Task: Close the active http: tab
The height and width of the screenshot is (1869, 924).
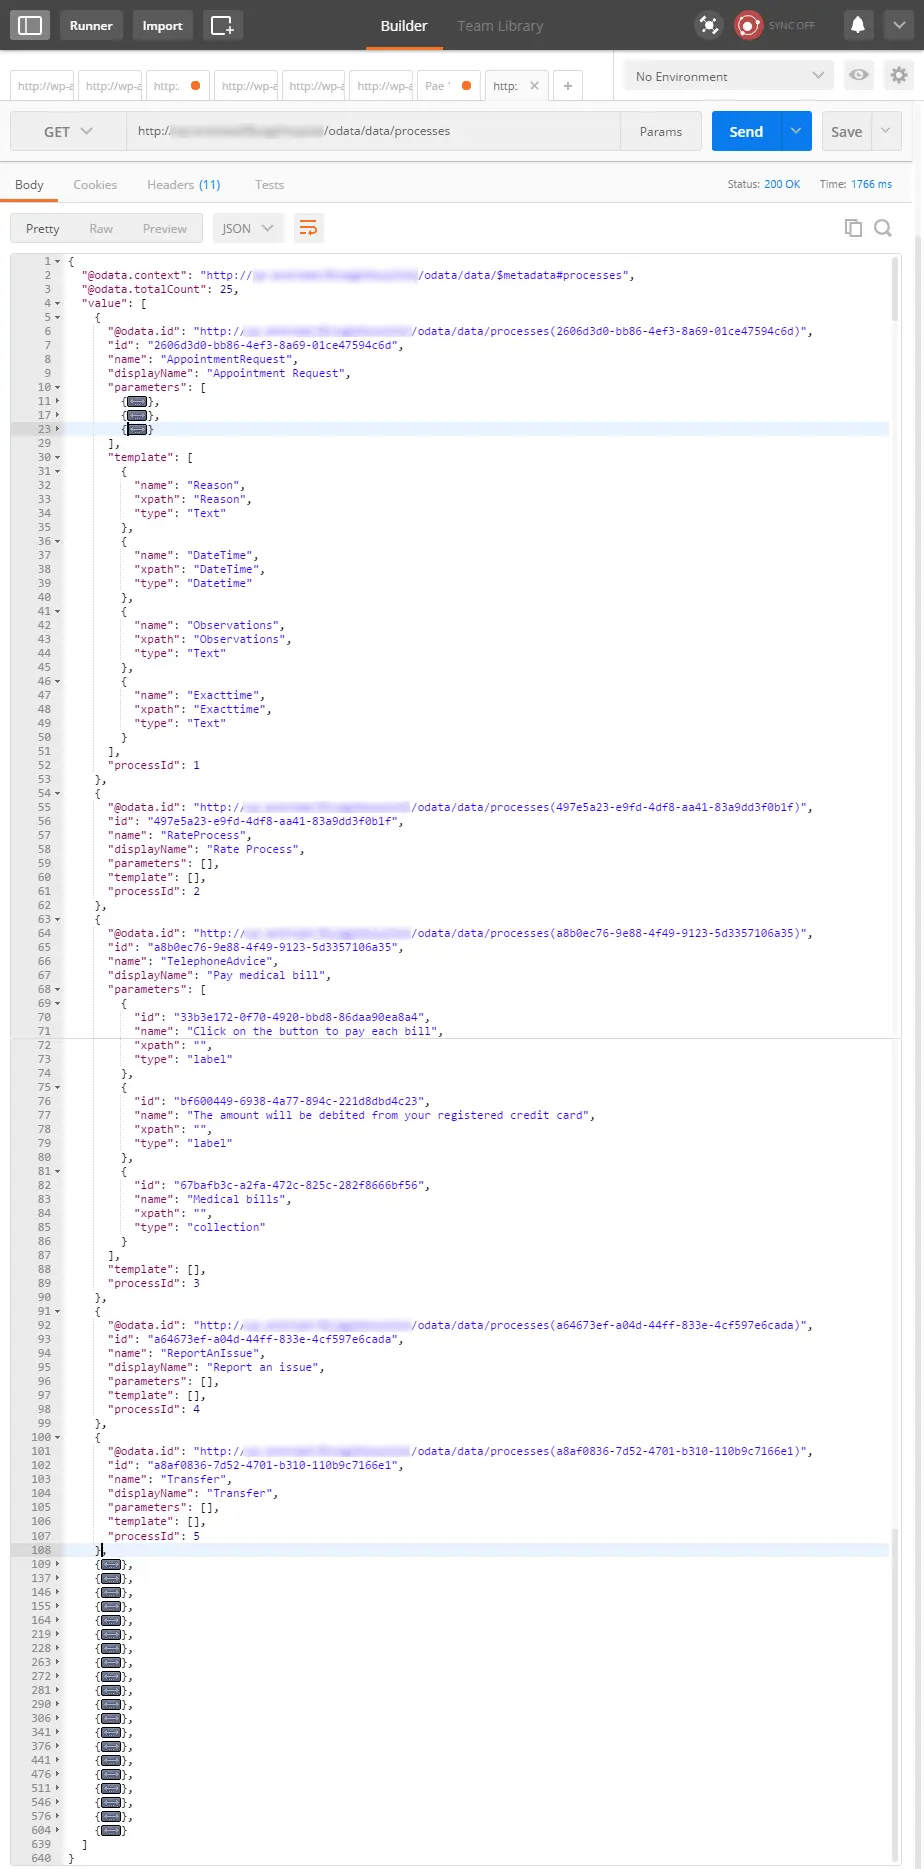Action: 534,85
